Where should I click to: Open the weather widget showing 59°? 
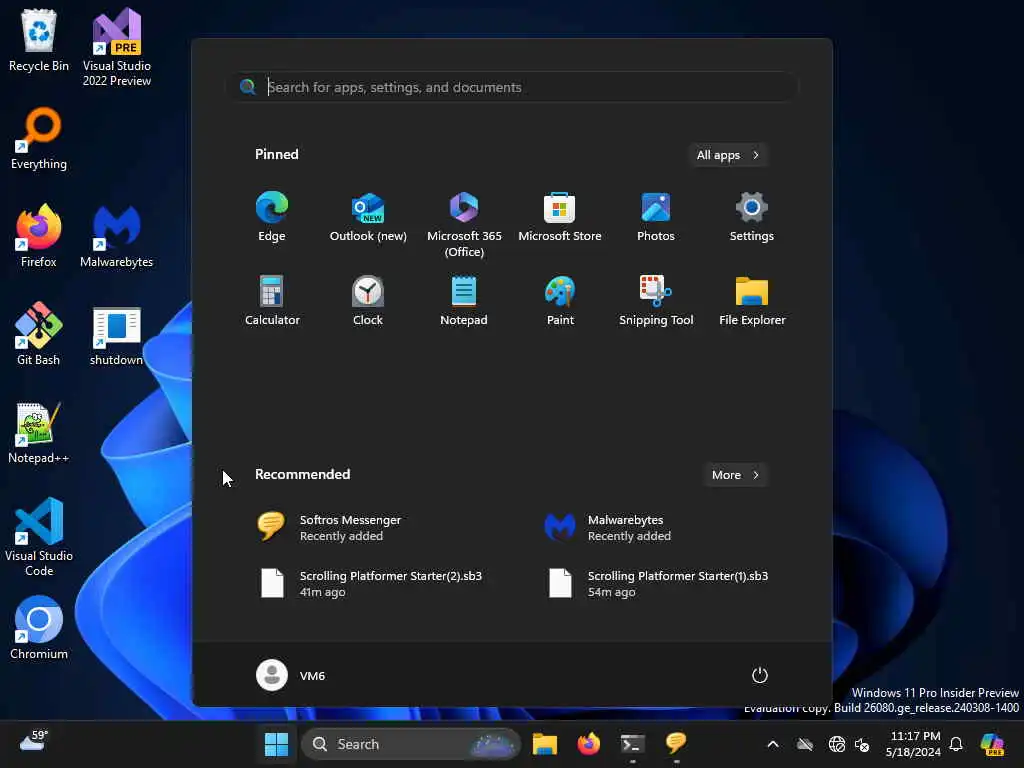(33, 741)
